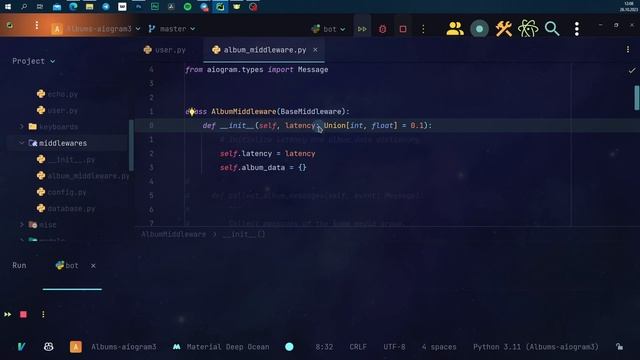Click the teal circle status bar indicator
Viewport: 640px width, 360px height.
pos(289,347)
